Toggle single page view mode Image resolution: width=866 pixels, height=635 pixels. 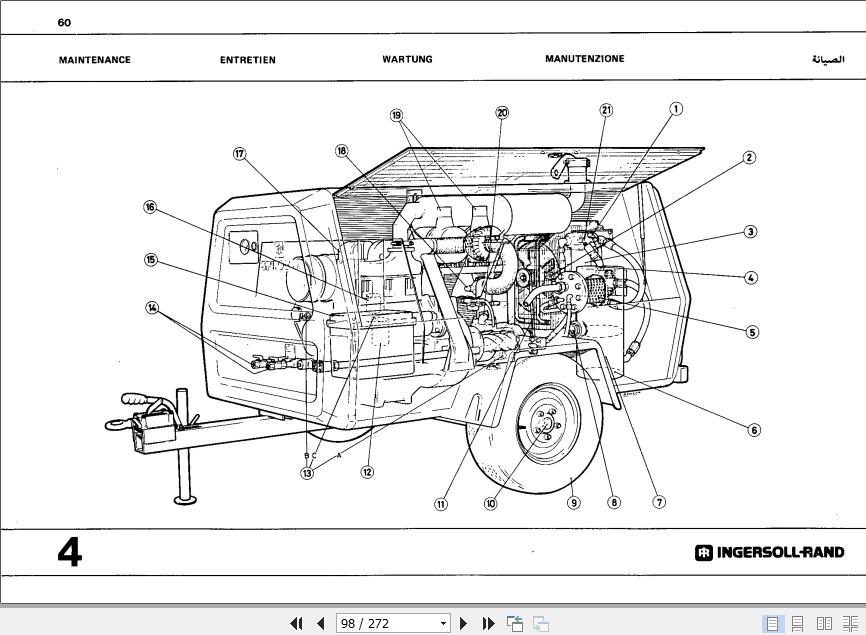(773, 624)
